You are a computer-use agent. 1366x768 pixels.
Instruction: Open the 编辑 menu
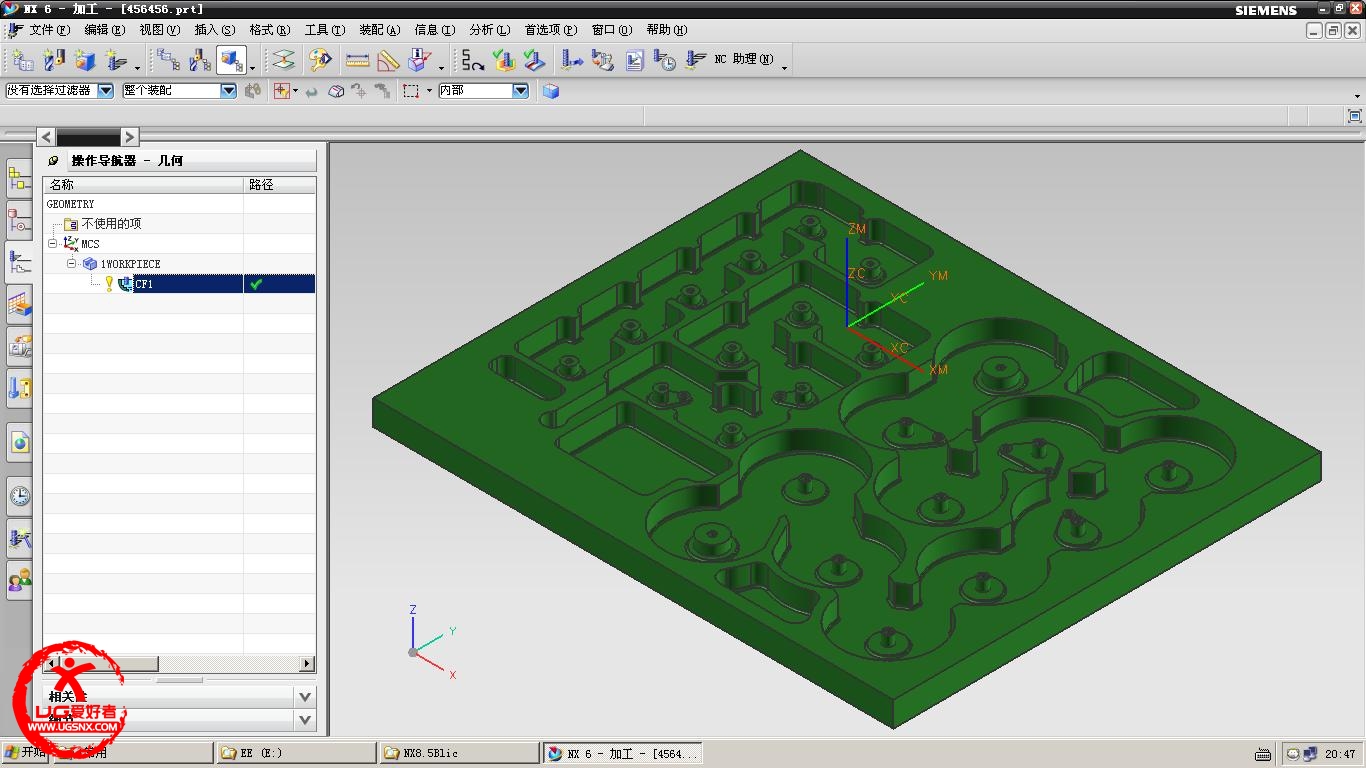(x=104, y=30)
